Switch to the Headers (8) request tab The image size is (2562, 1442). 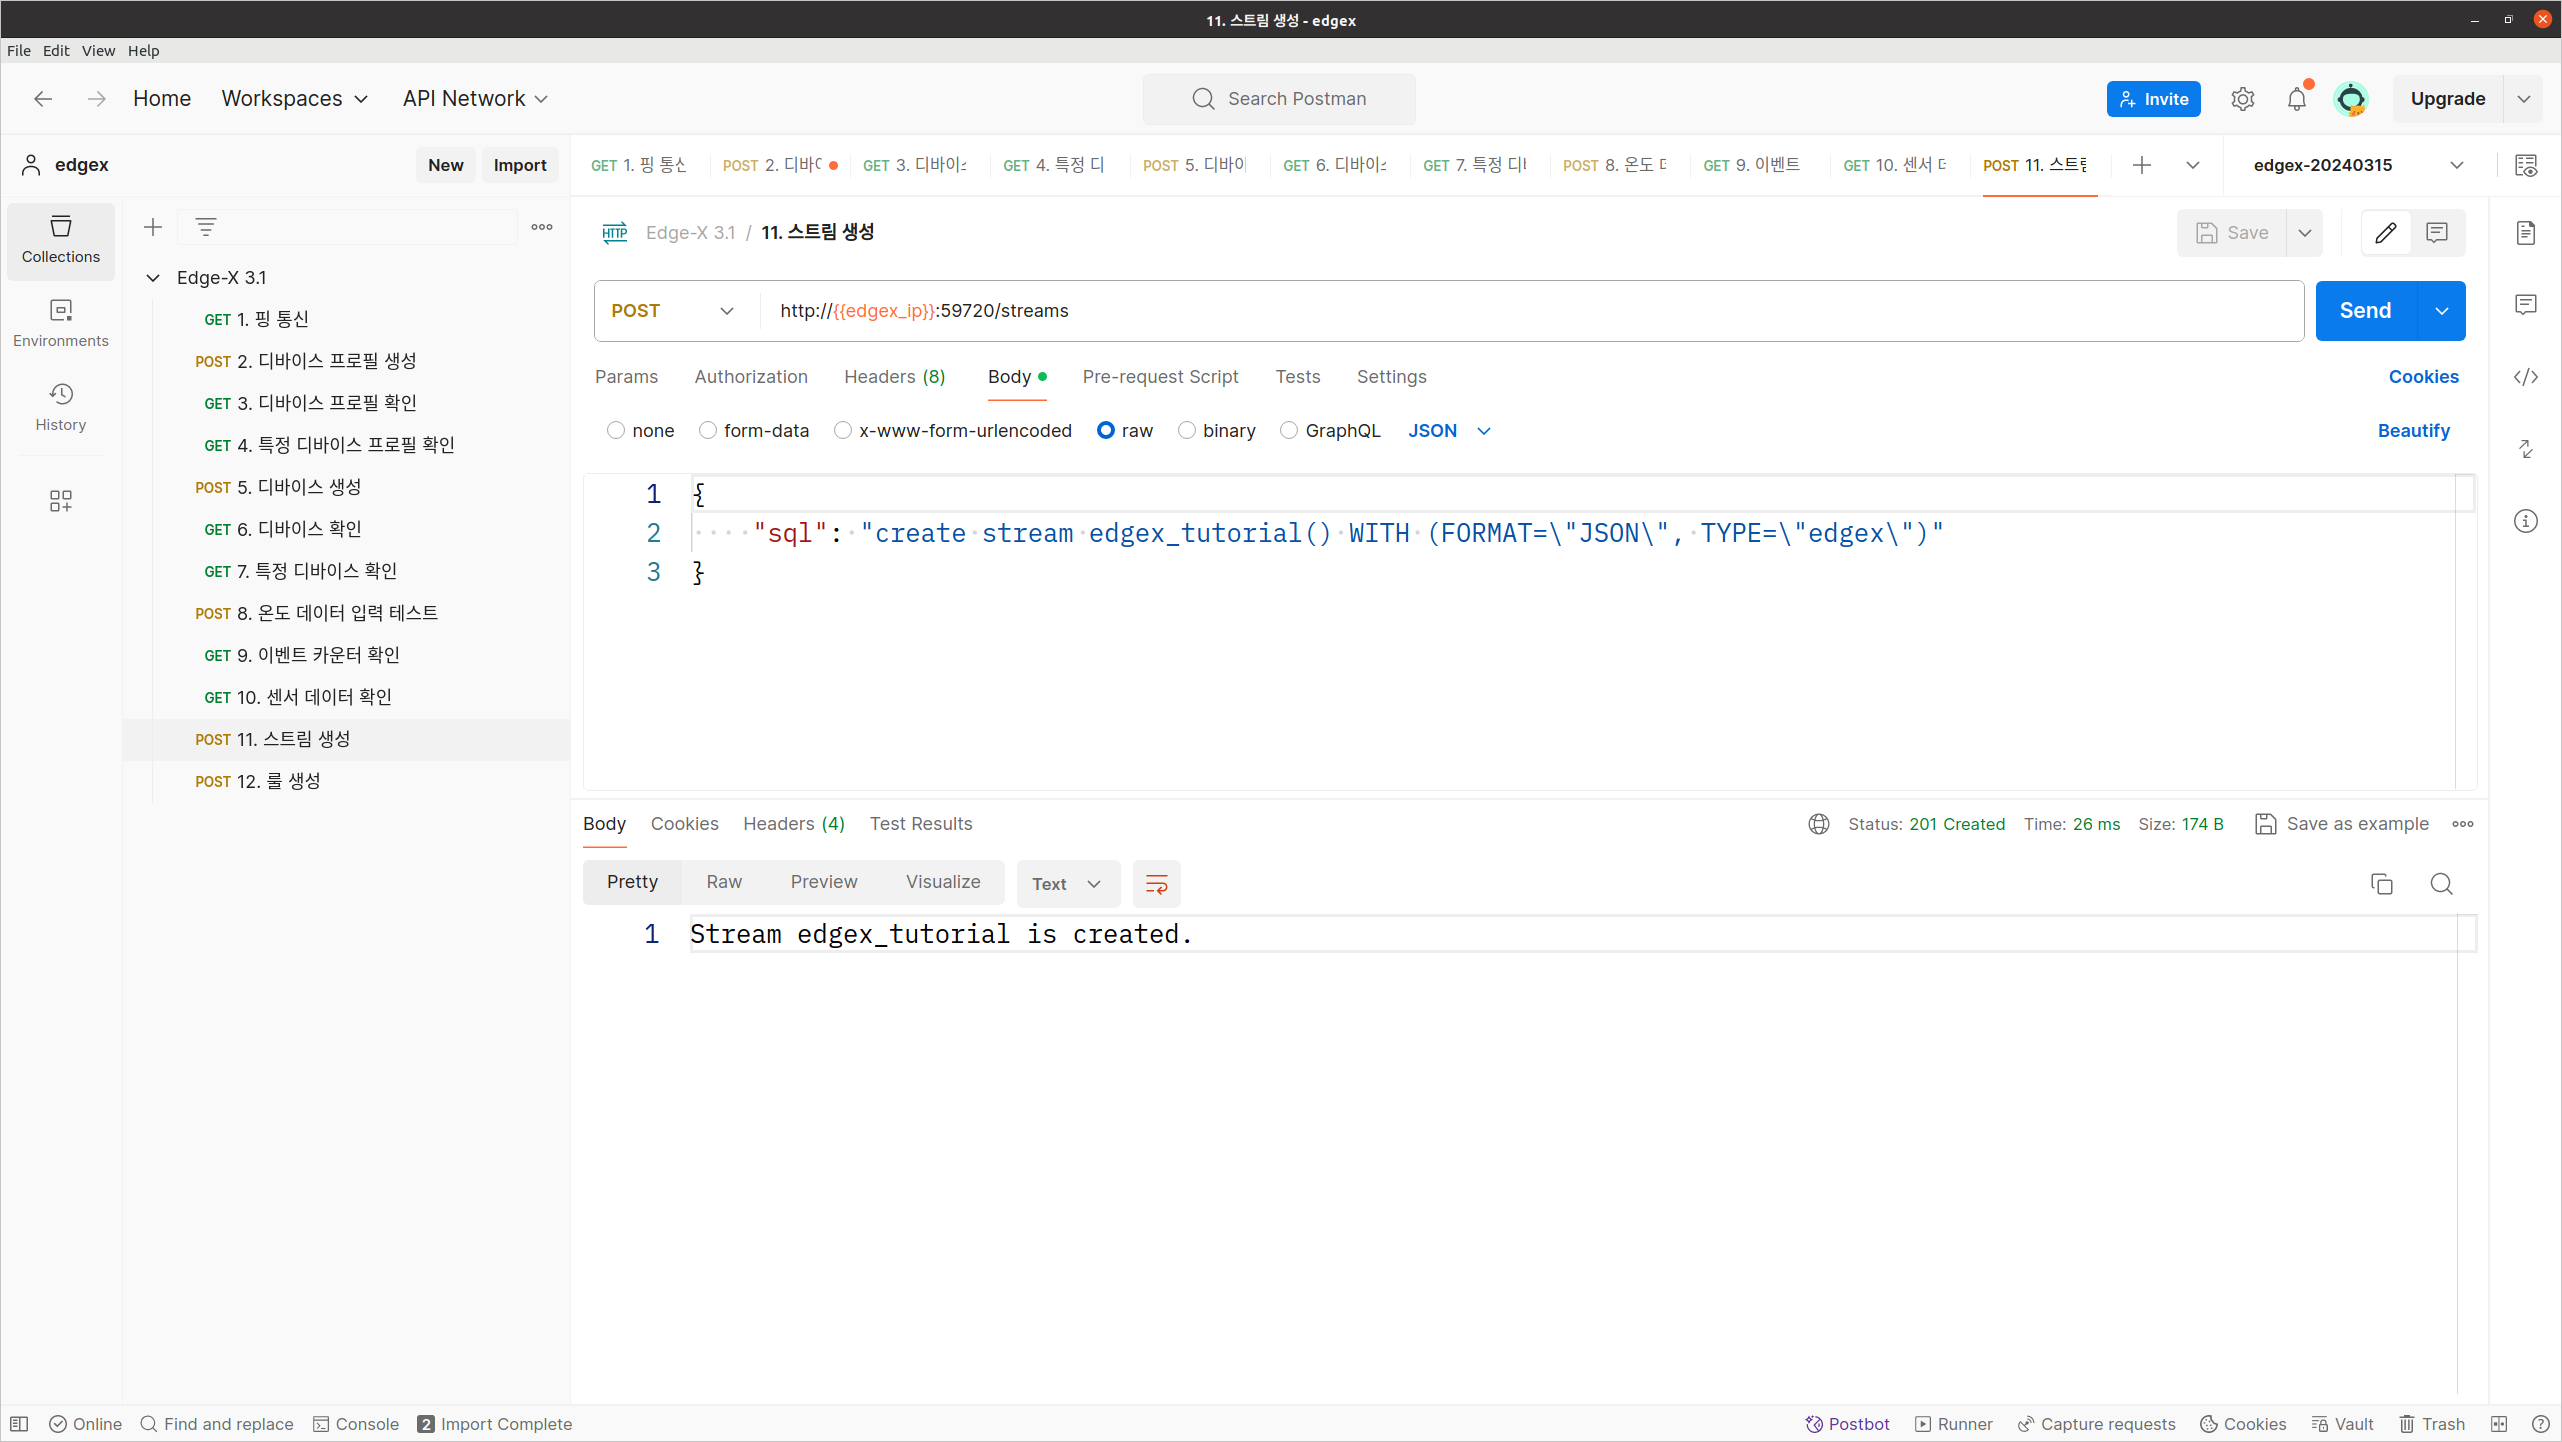tap(894, 377)
